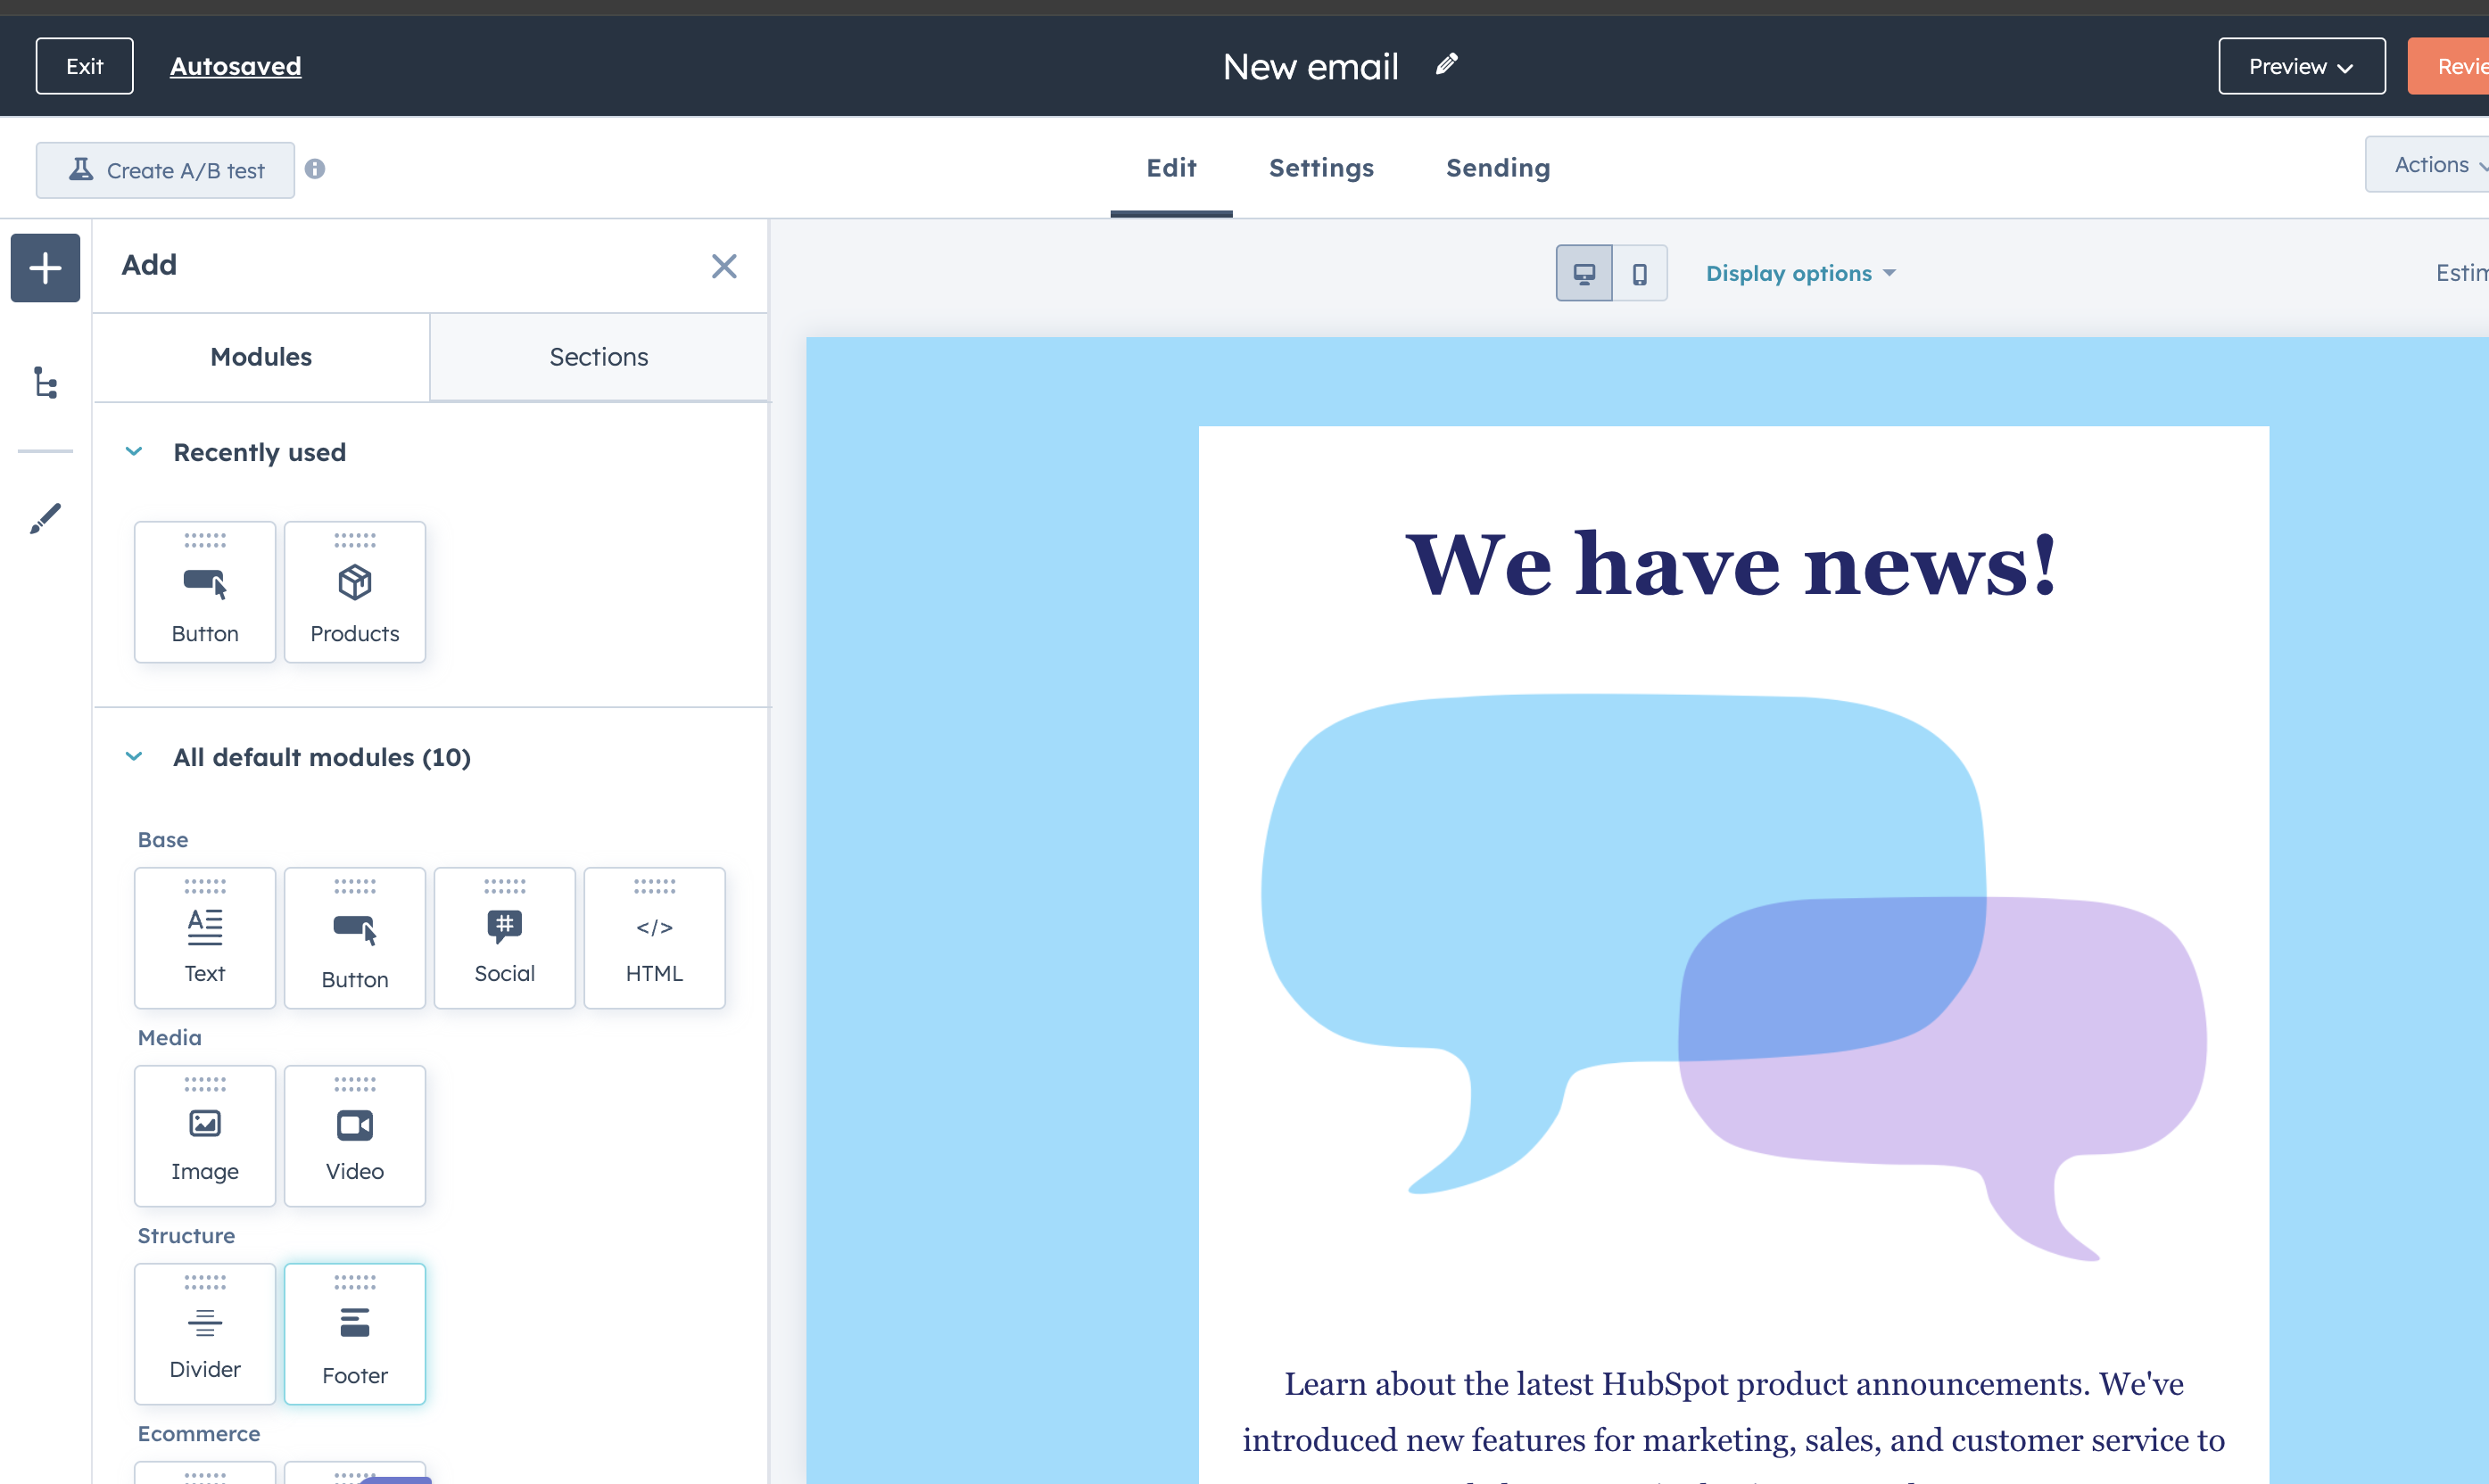Click the Create A/B test button

(165, 170)
